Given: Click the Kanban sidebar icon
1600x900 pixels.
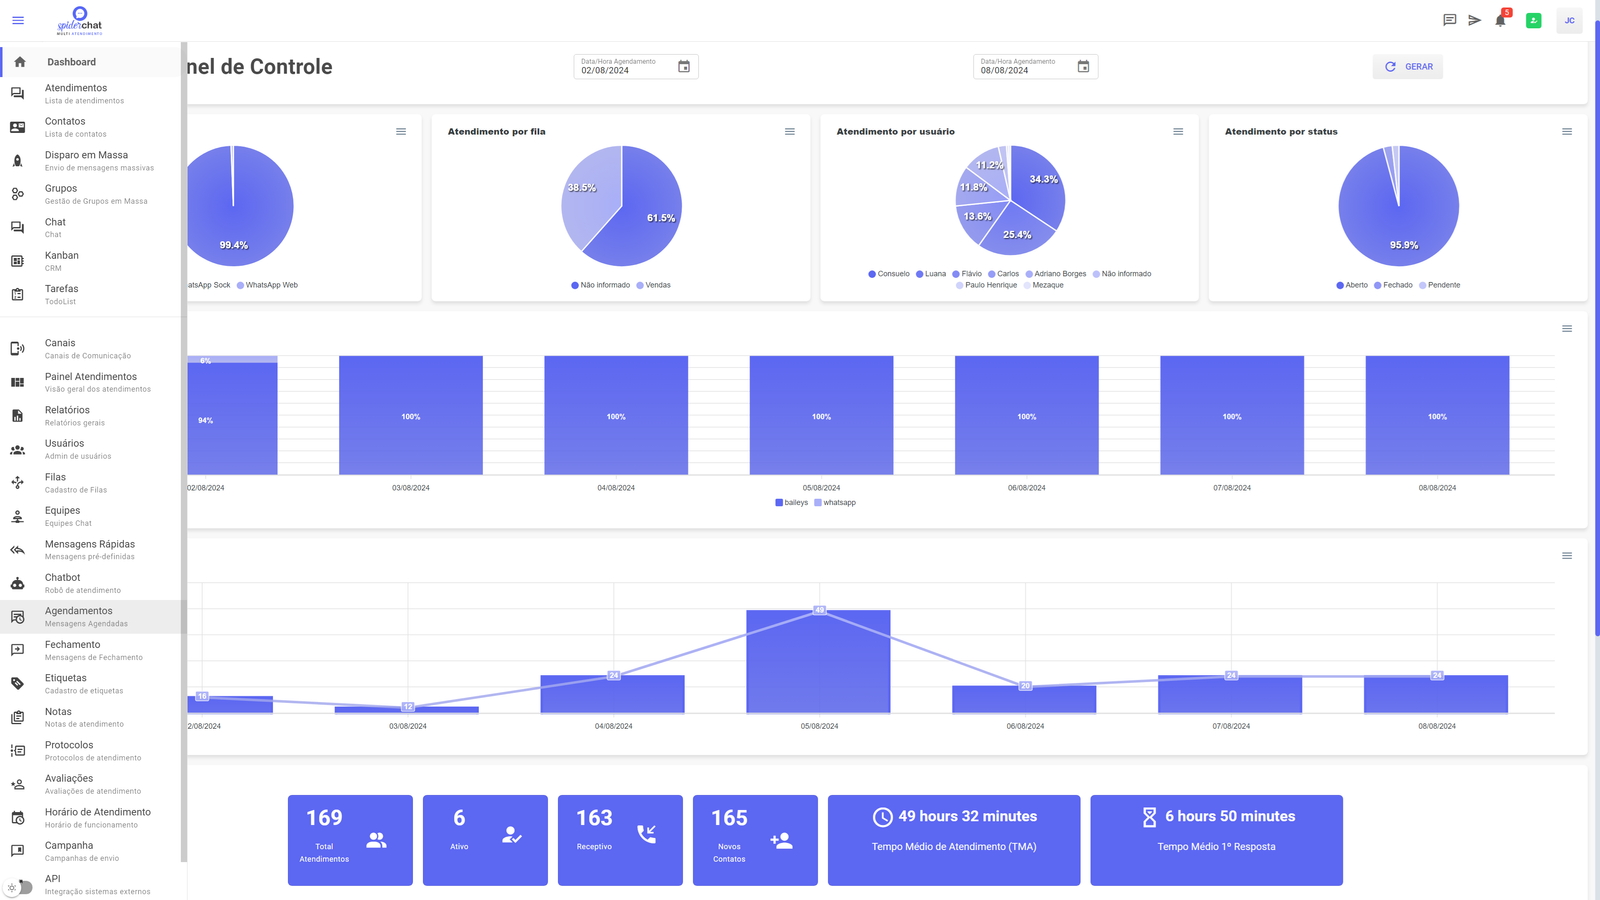Looking at the screenshot, I should [x=17, y=261].
